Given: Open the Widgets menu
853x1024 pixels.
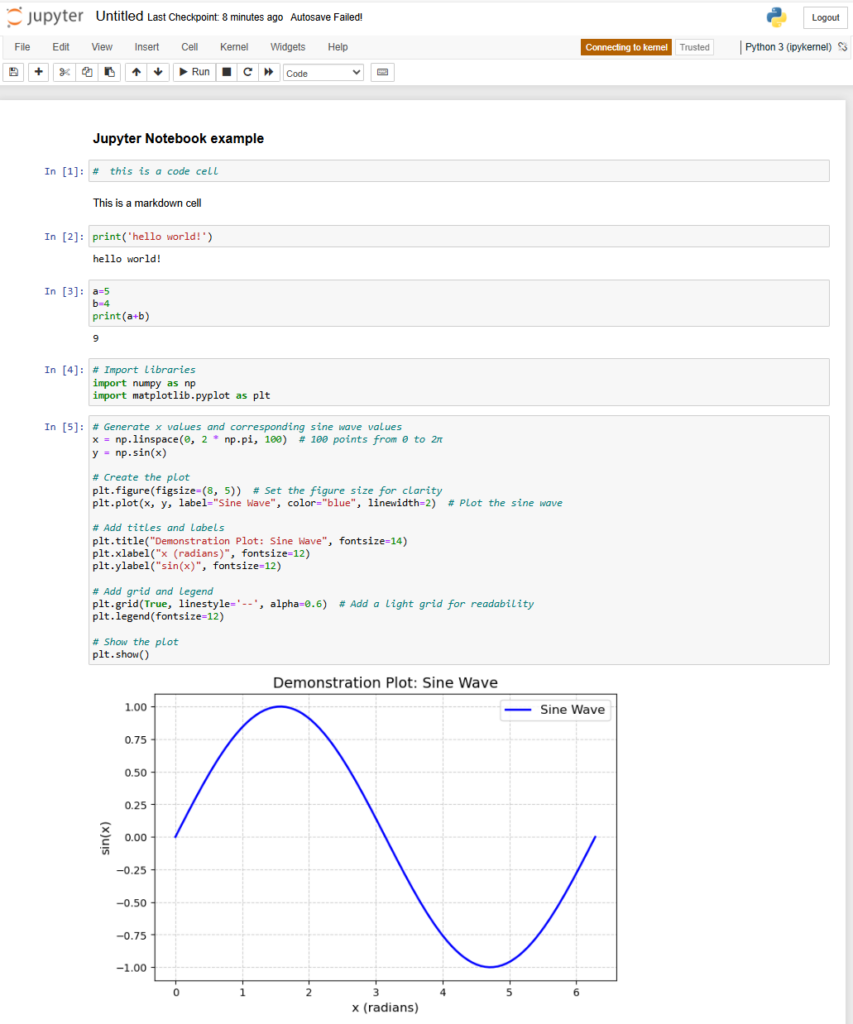Looking at the screenshot, I should [288, 47].
